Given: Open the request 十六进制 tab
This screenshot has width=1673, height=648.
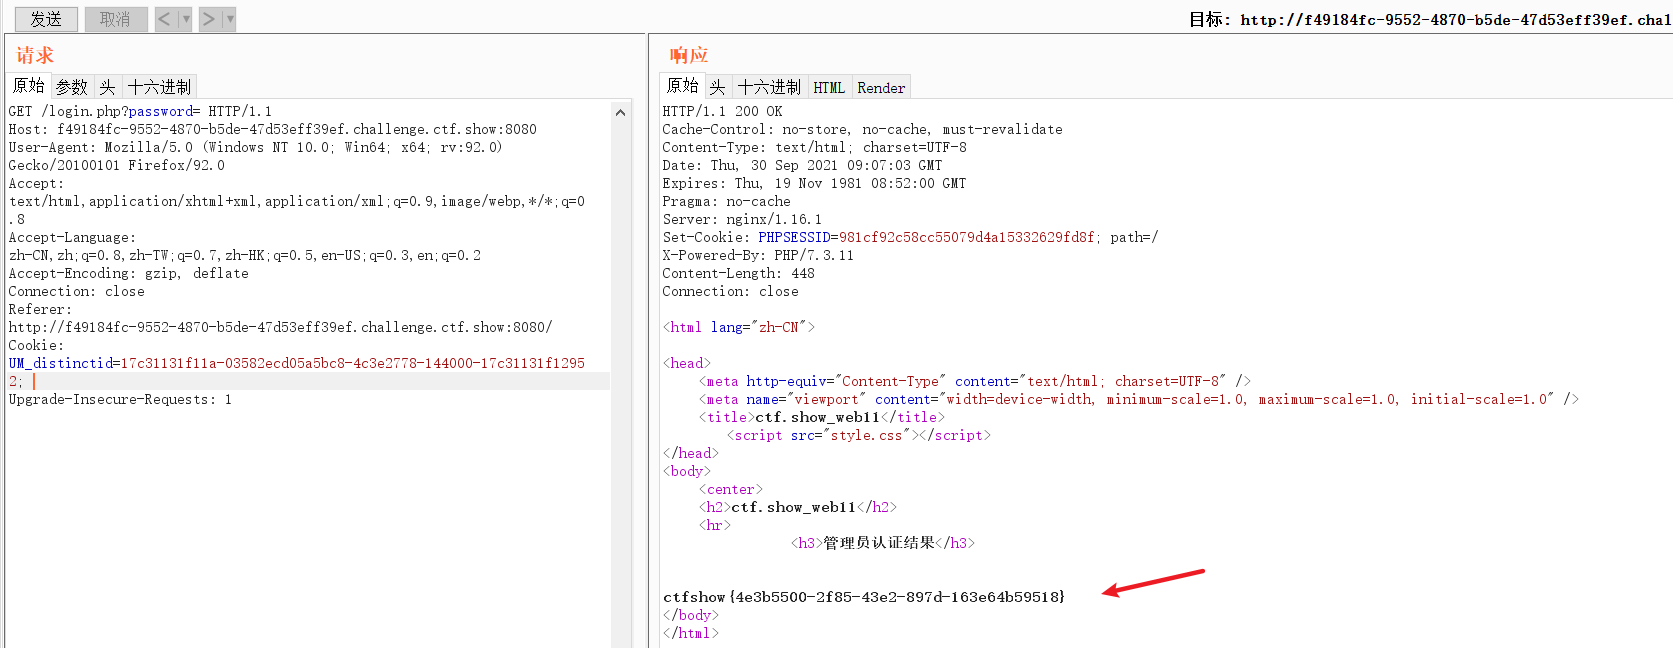Looking at the screenshot, I should [160, 87].
